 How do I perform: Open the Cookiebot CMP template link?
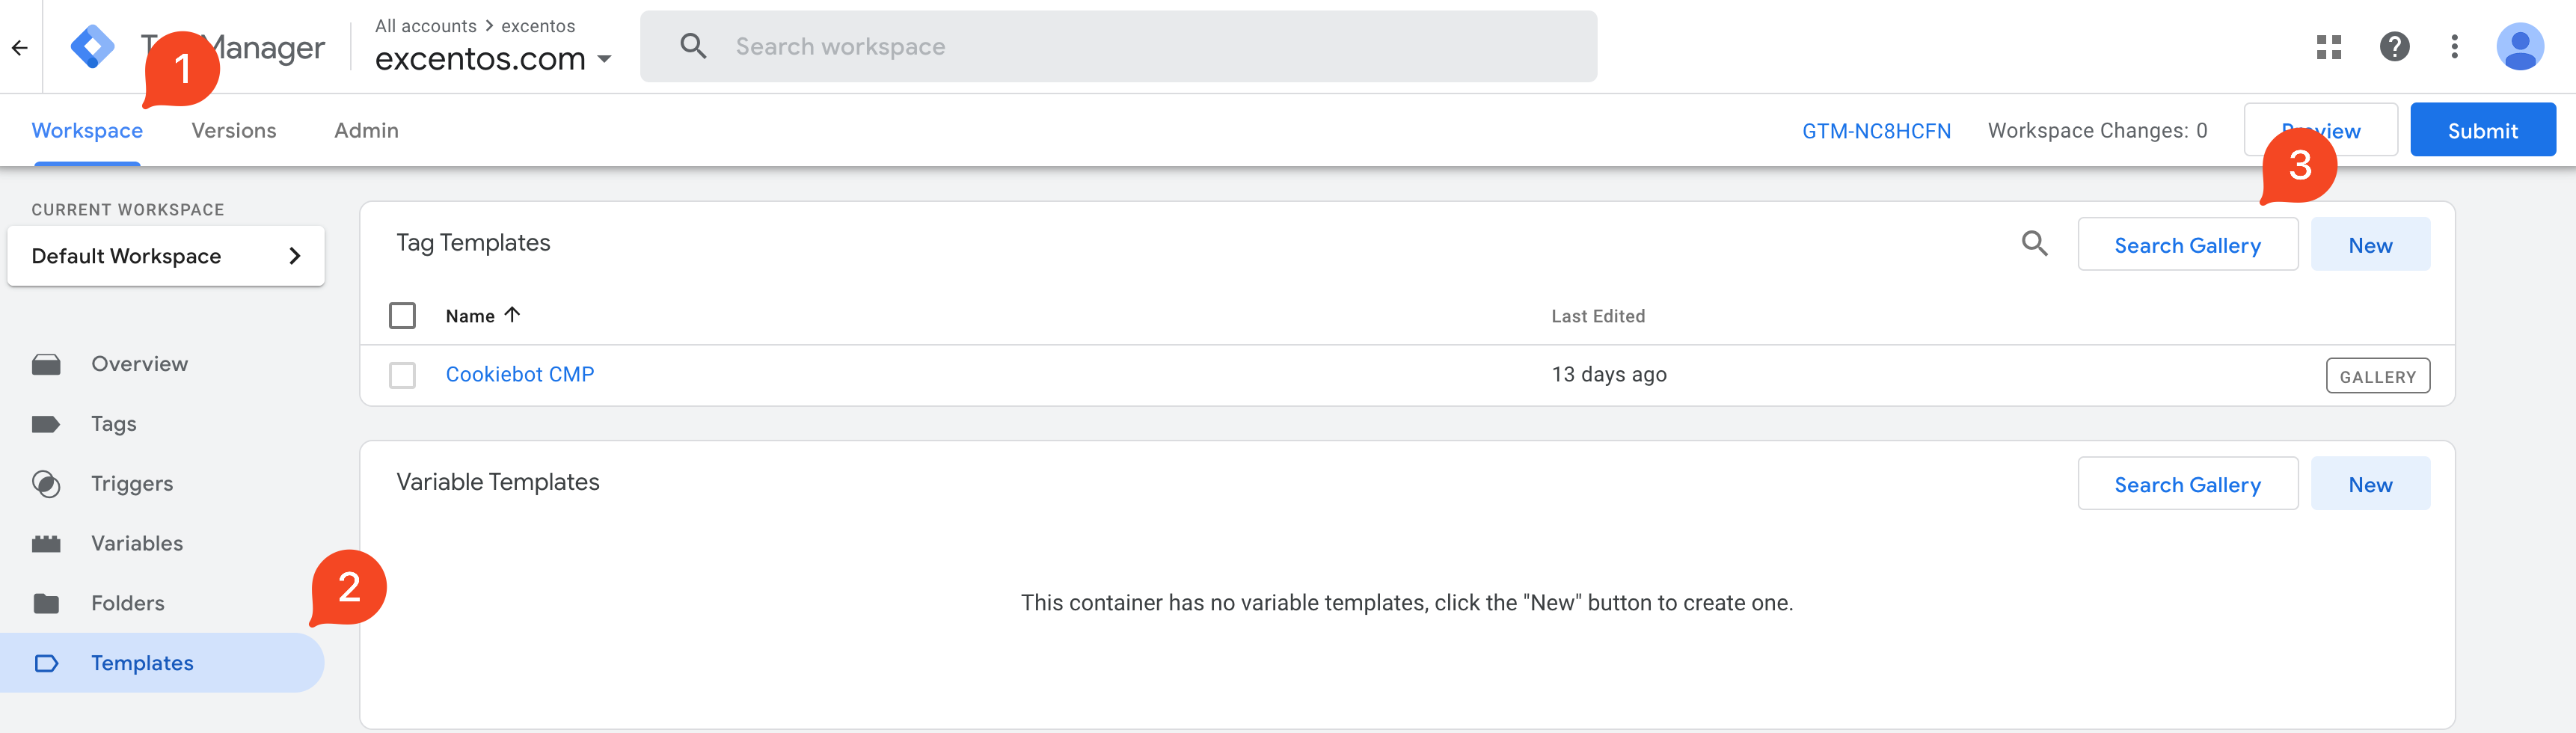520,375
